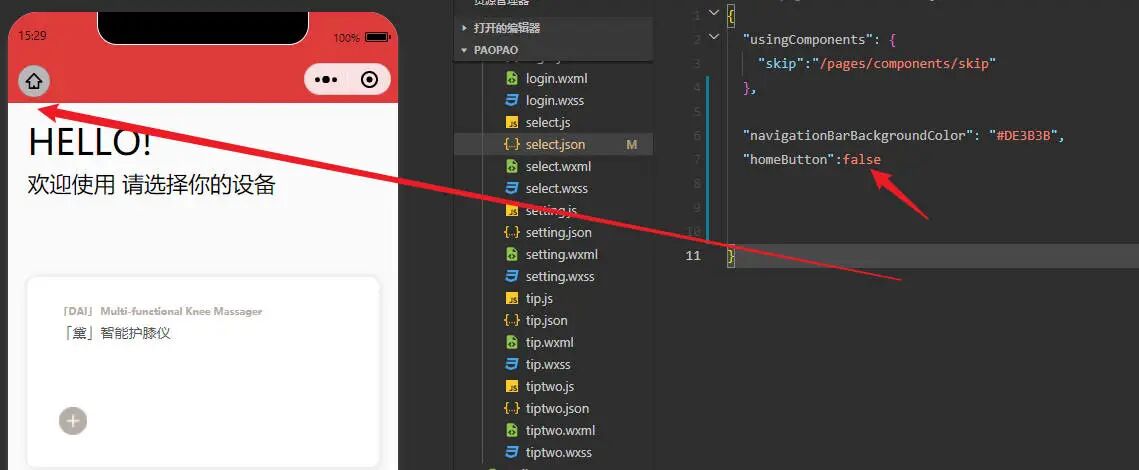Screen dimensions: 1139x470
Task: Click the HELLO! heading in the simulator
Action: pos(90,141)
